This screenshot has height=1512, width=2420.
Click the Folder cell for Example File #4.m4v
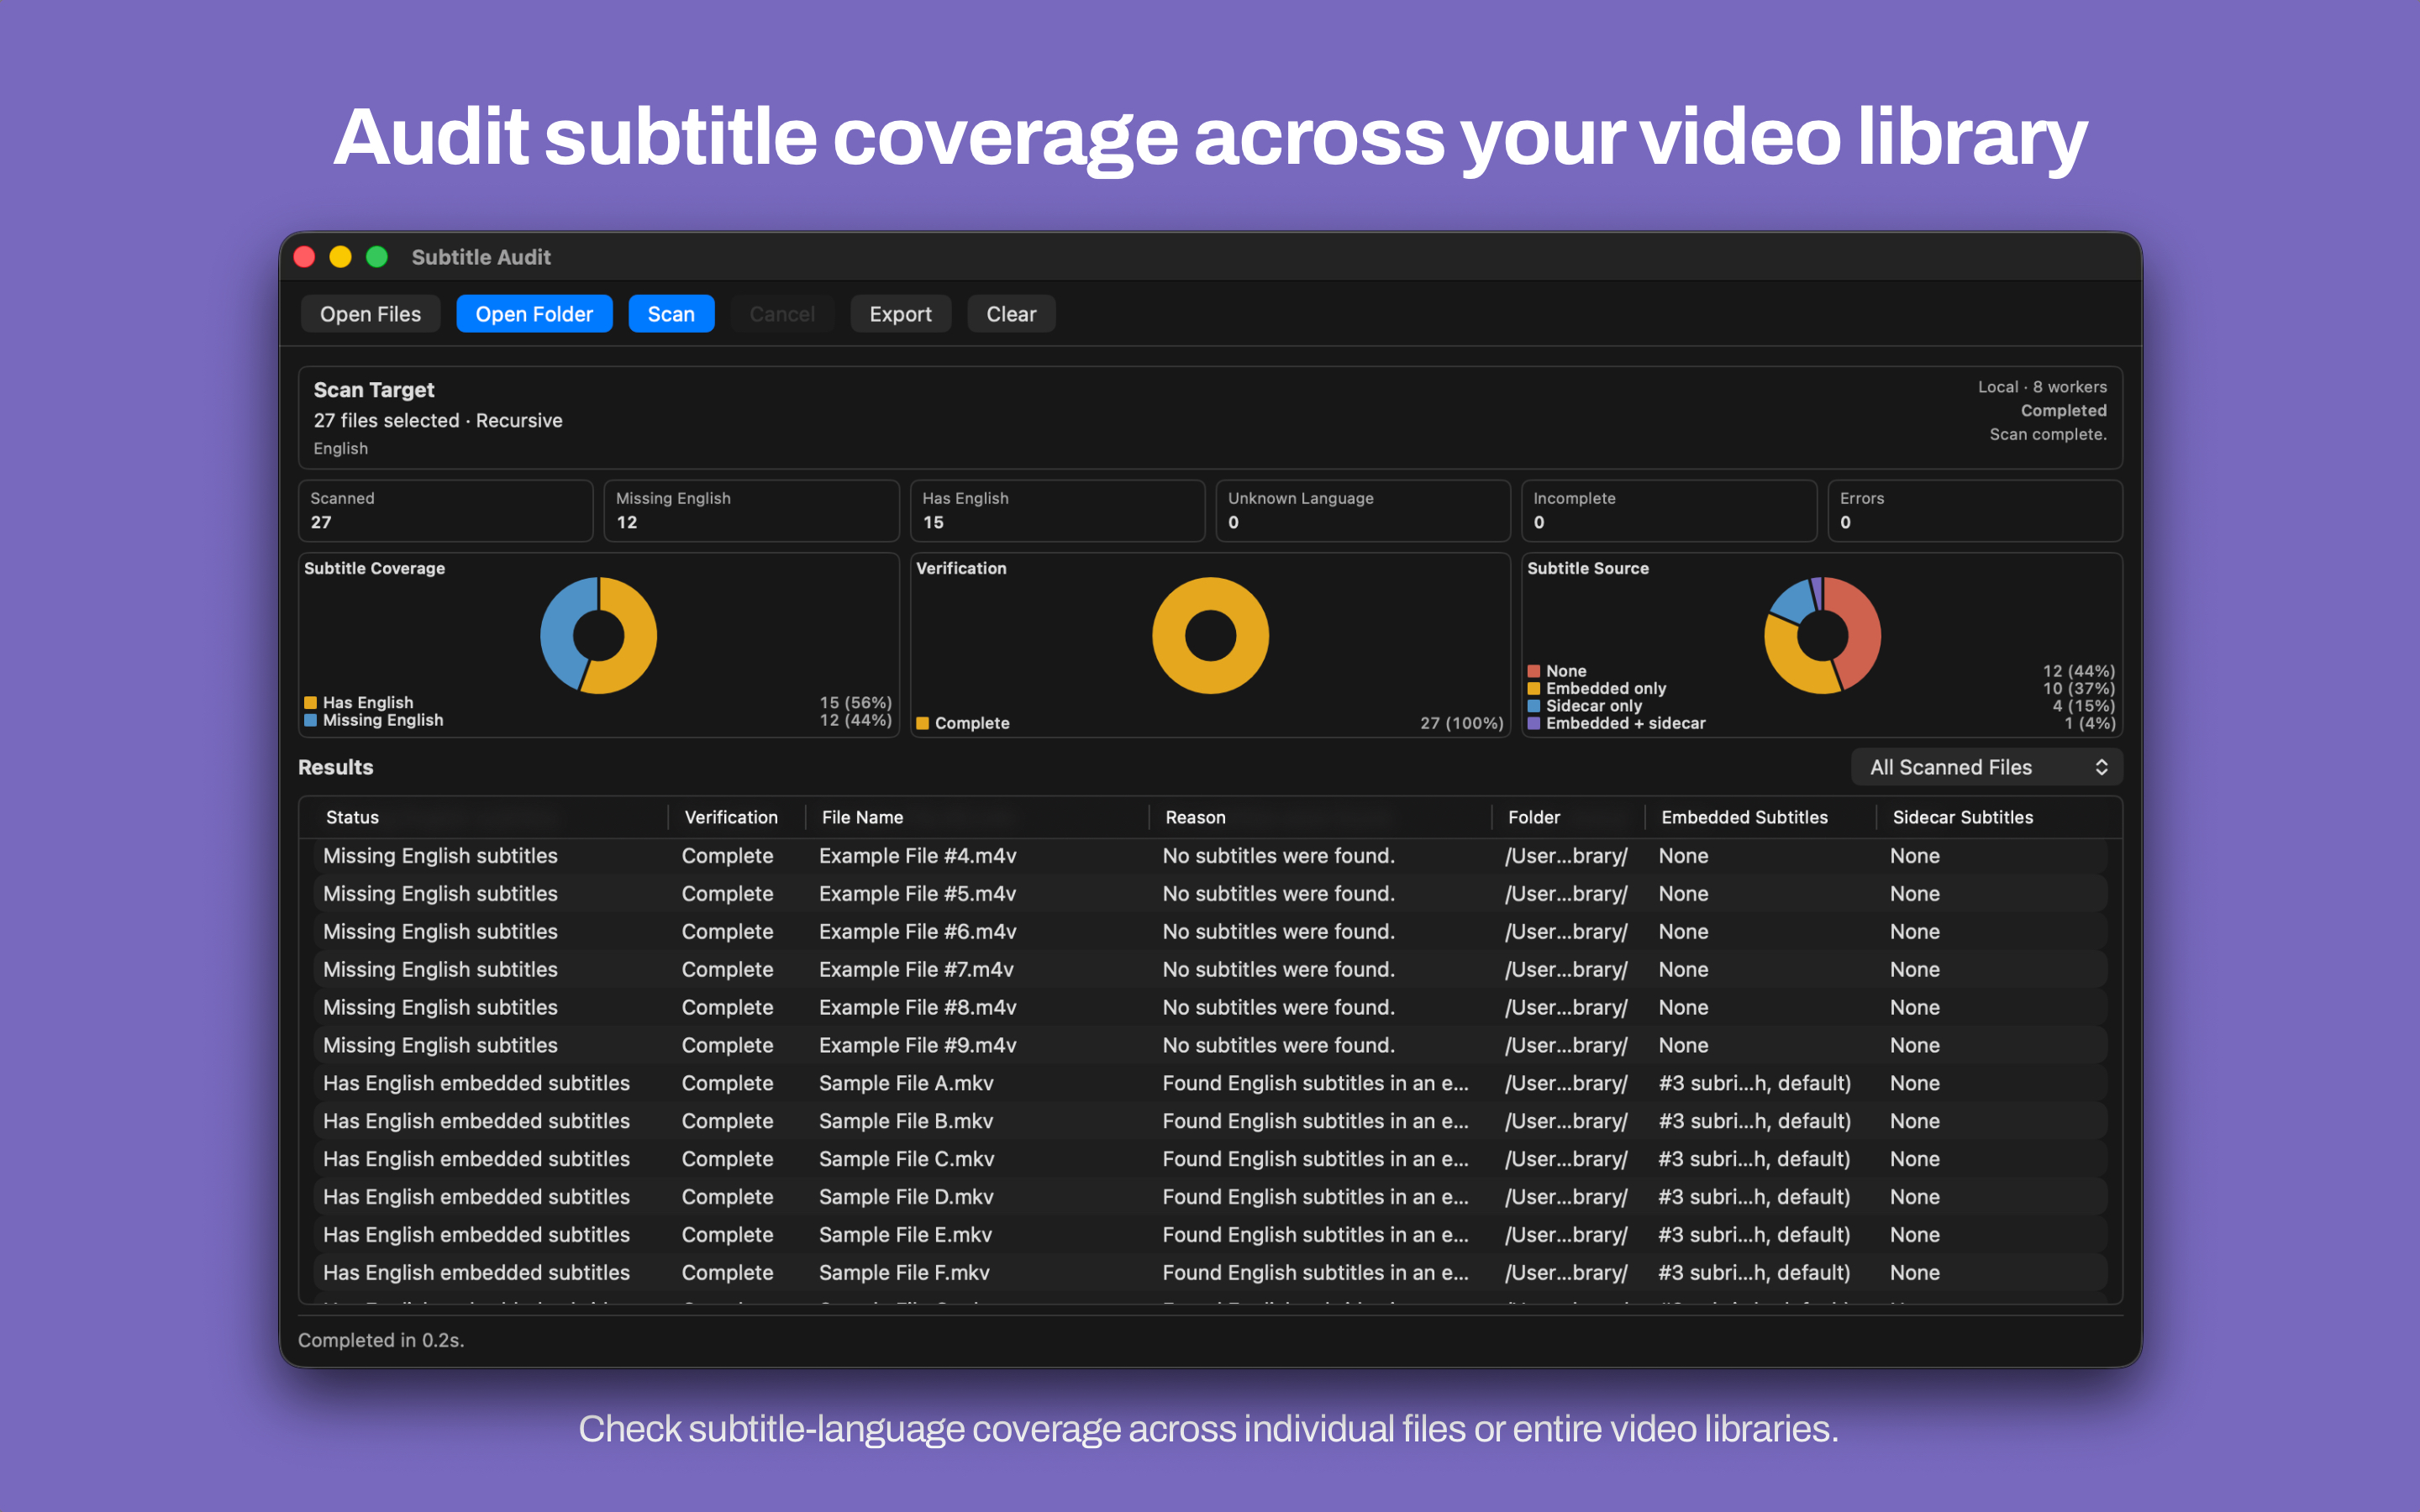click(x=1566, y=856)
